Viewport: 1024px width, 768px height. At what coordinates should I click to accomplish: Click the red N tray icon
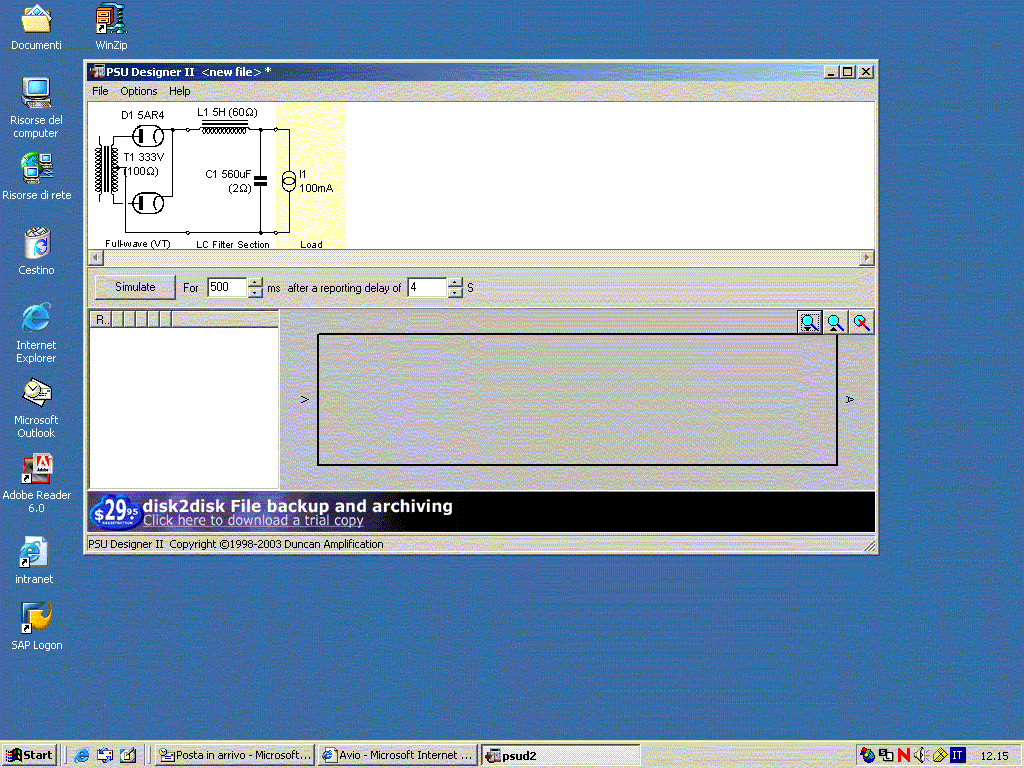(904, 756)
